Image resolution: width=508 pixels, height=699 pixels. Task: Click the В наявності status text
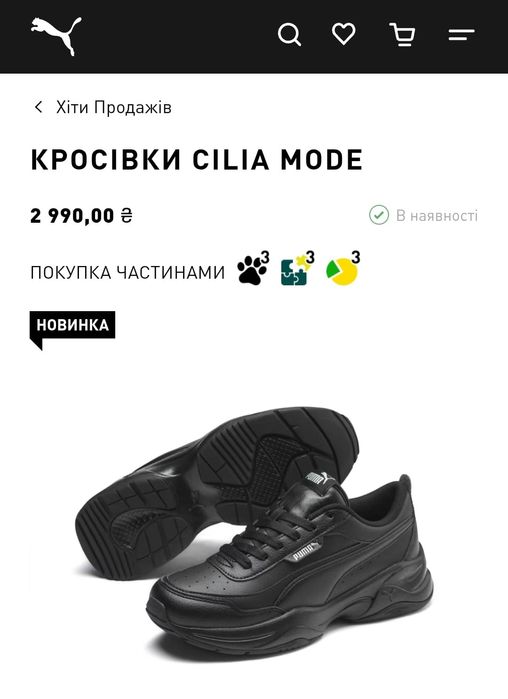coord(437,215)
